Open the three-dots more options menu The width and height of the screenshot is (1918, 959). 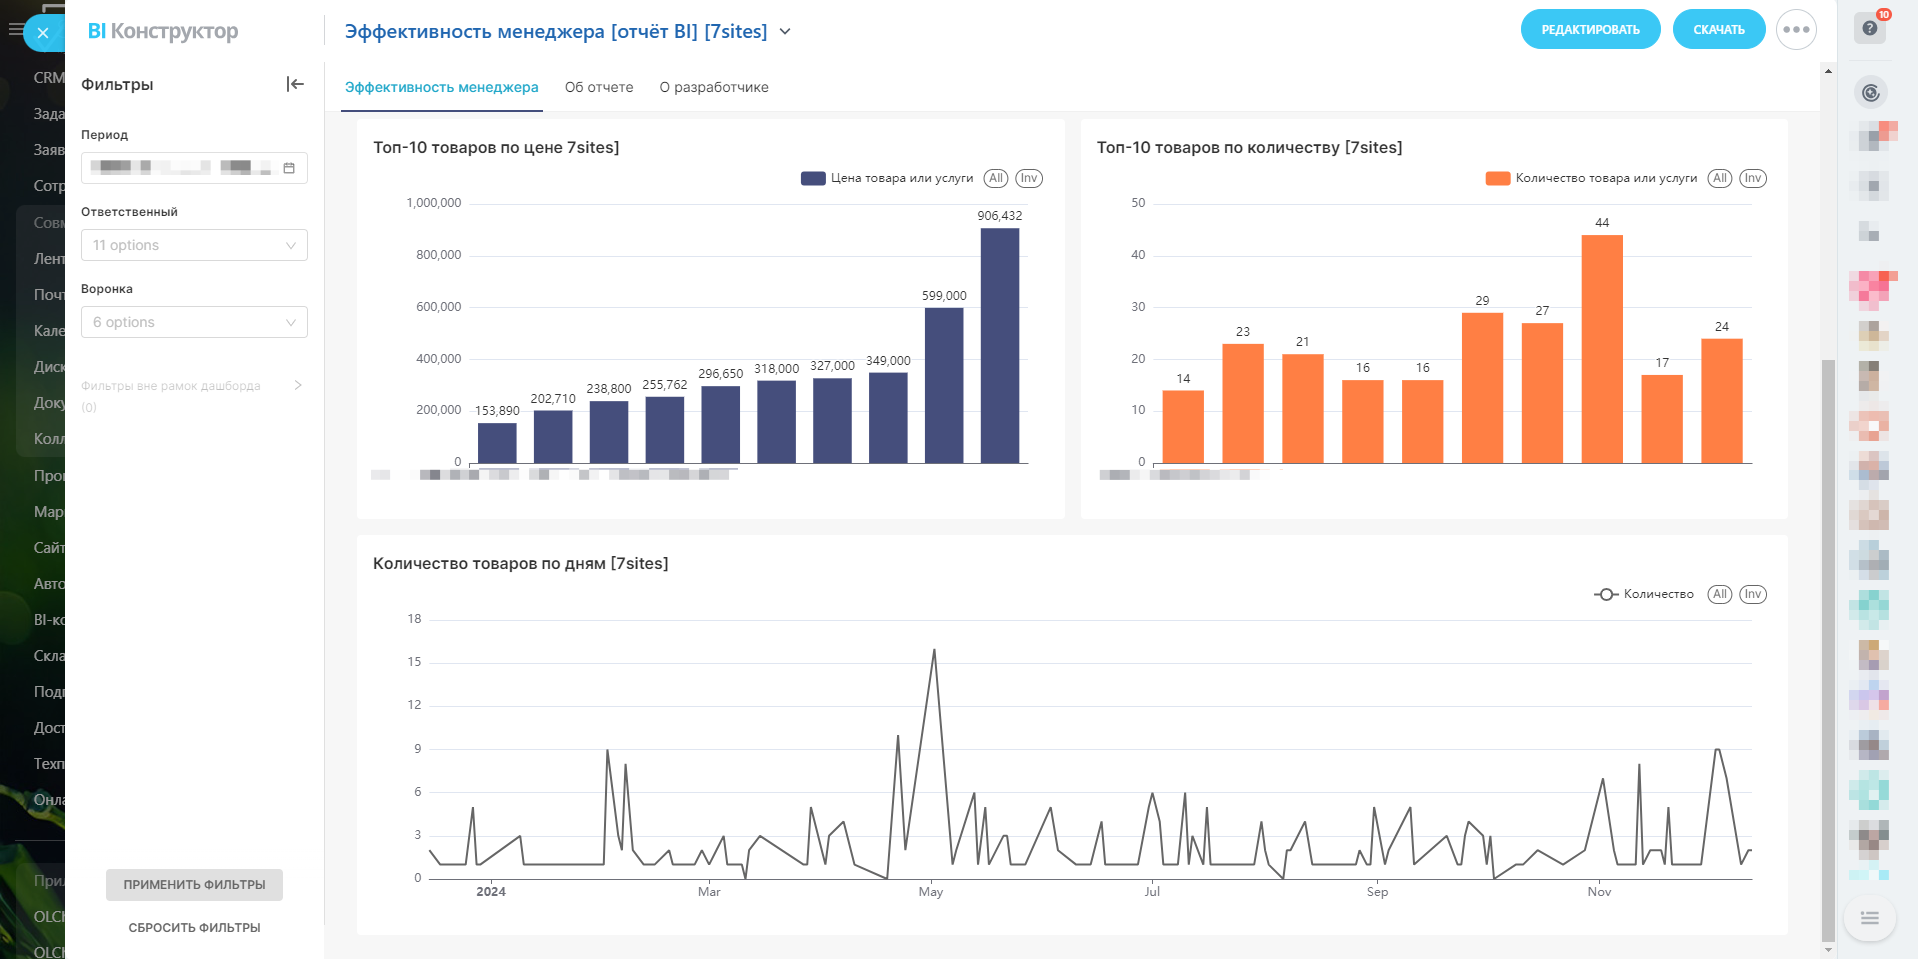(x=1795, y=30)
